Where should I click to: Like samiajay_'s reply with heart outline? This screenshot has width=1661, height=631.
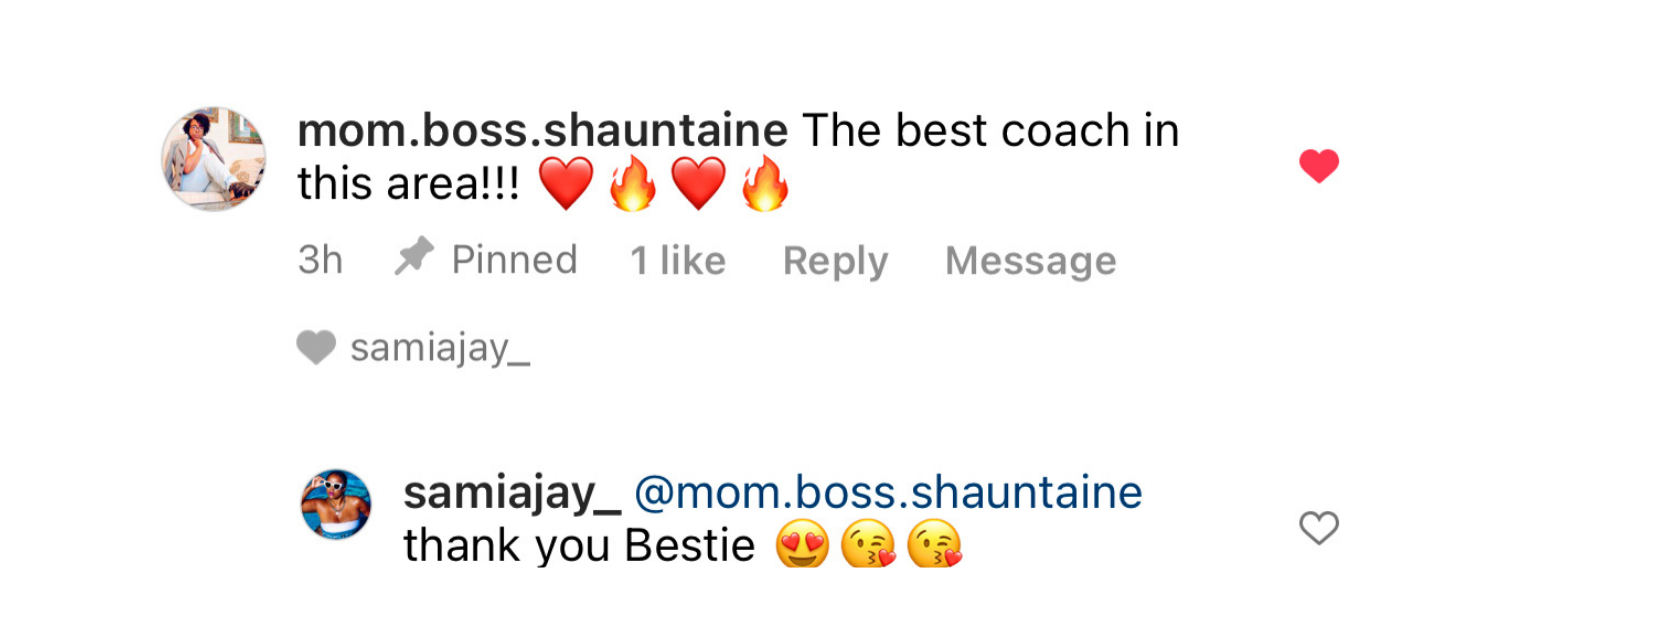click(1318, 528)
